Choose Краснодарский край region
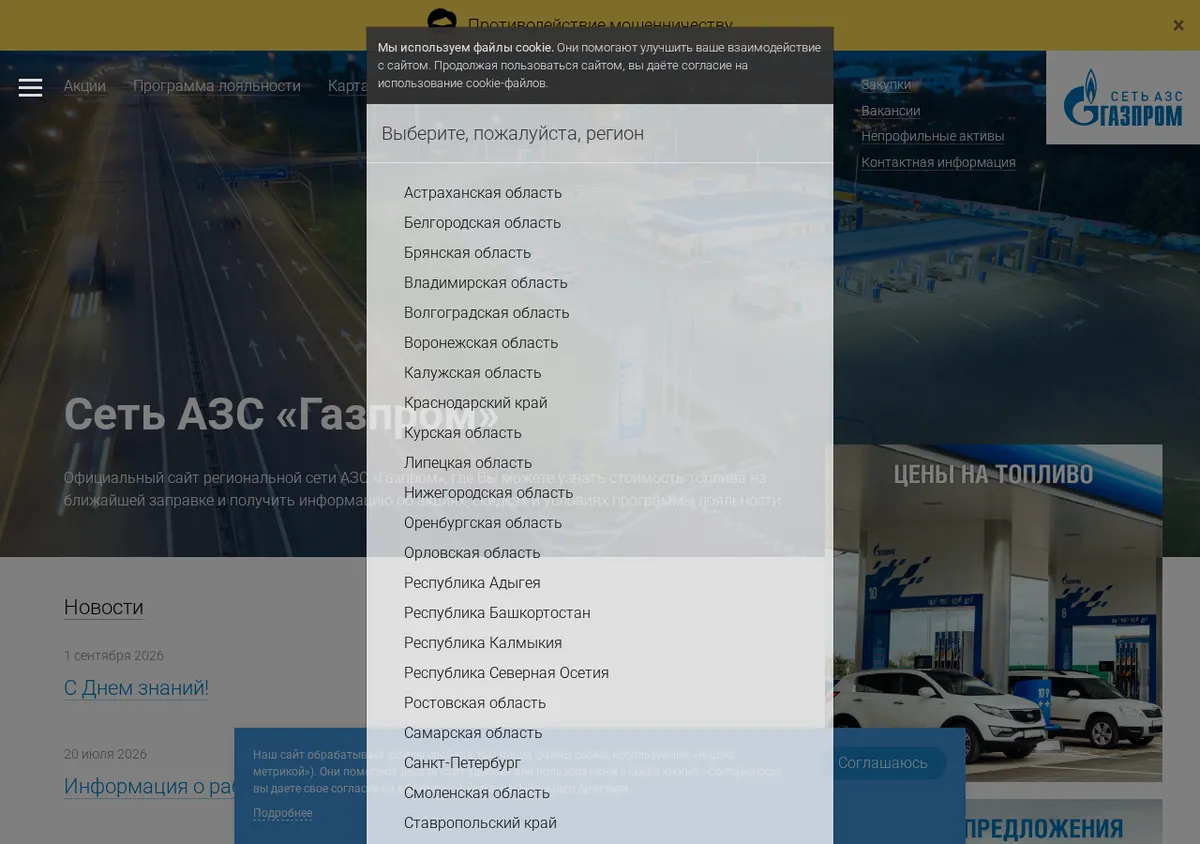The width and height of the screenshot is (1200, 844). tap(476, 402)
